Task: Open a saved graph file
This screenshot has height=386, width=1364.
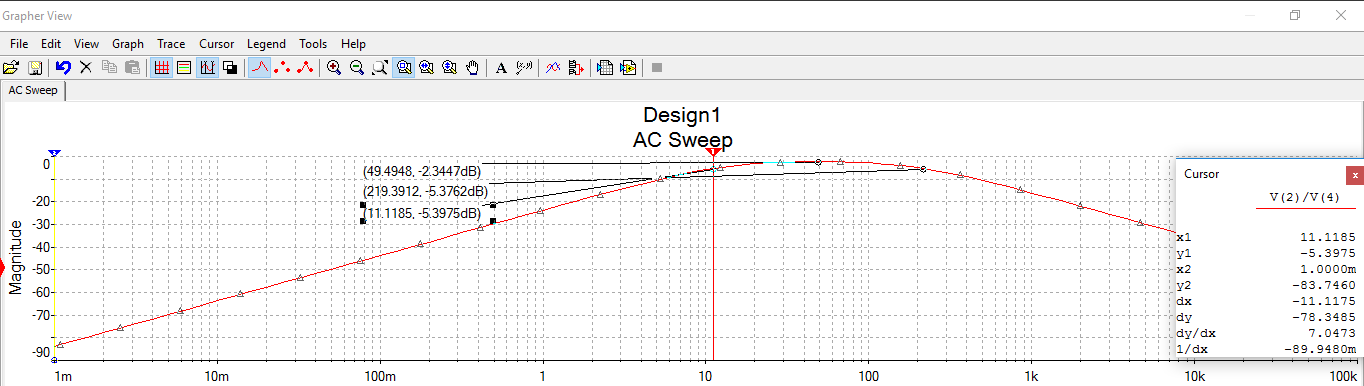Action: click(11, 68)
